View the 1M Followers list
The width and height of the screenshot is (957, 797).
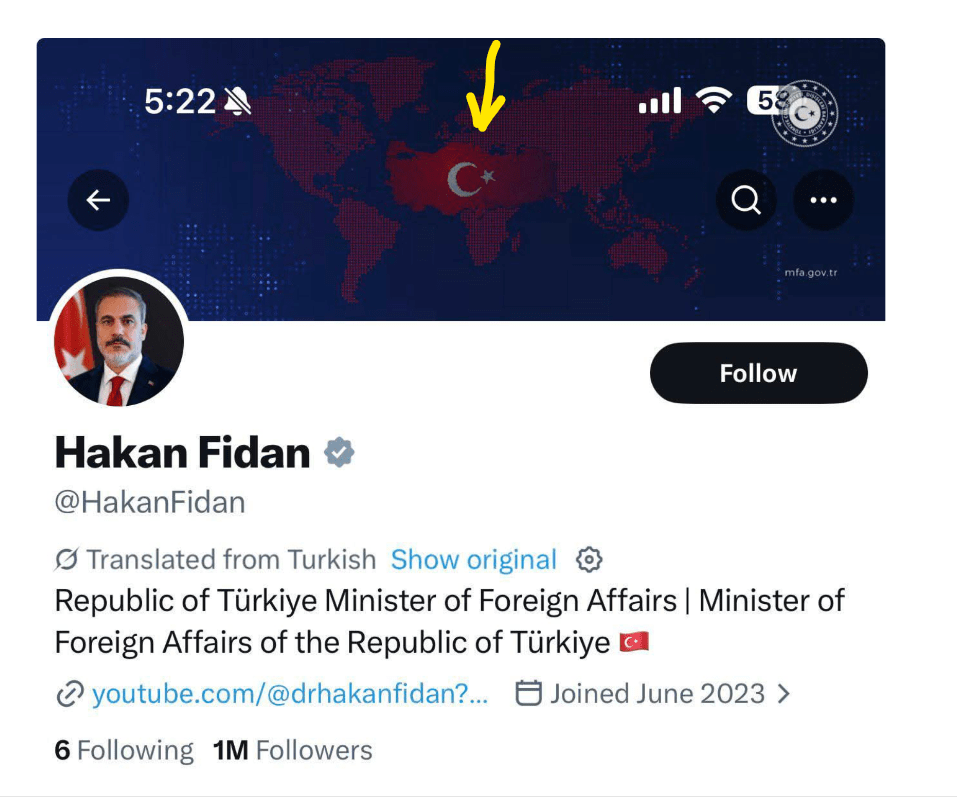pos(292,751)
